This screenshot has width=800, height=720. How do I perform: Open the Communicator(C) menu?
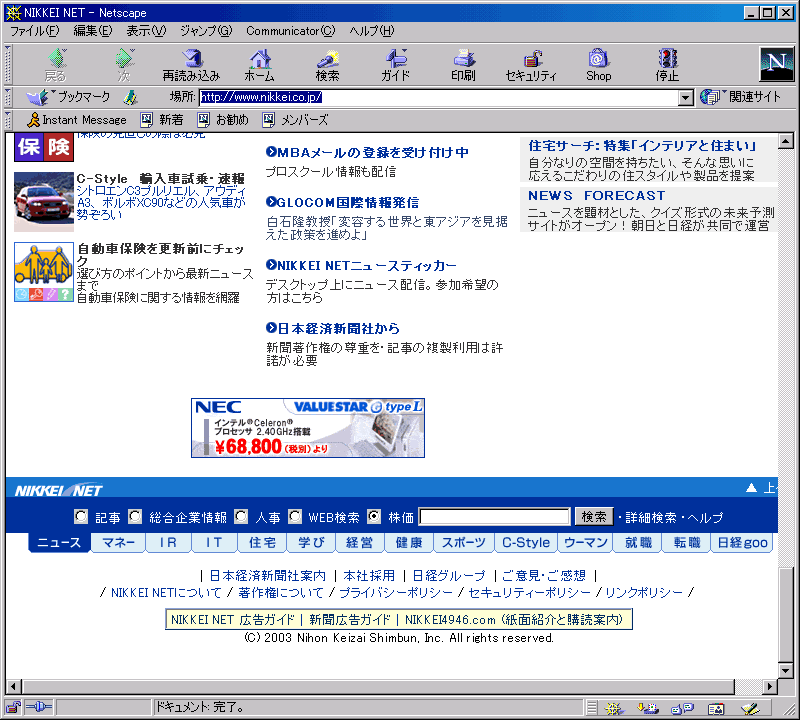tap(291, 31)
